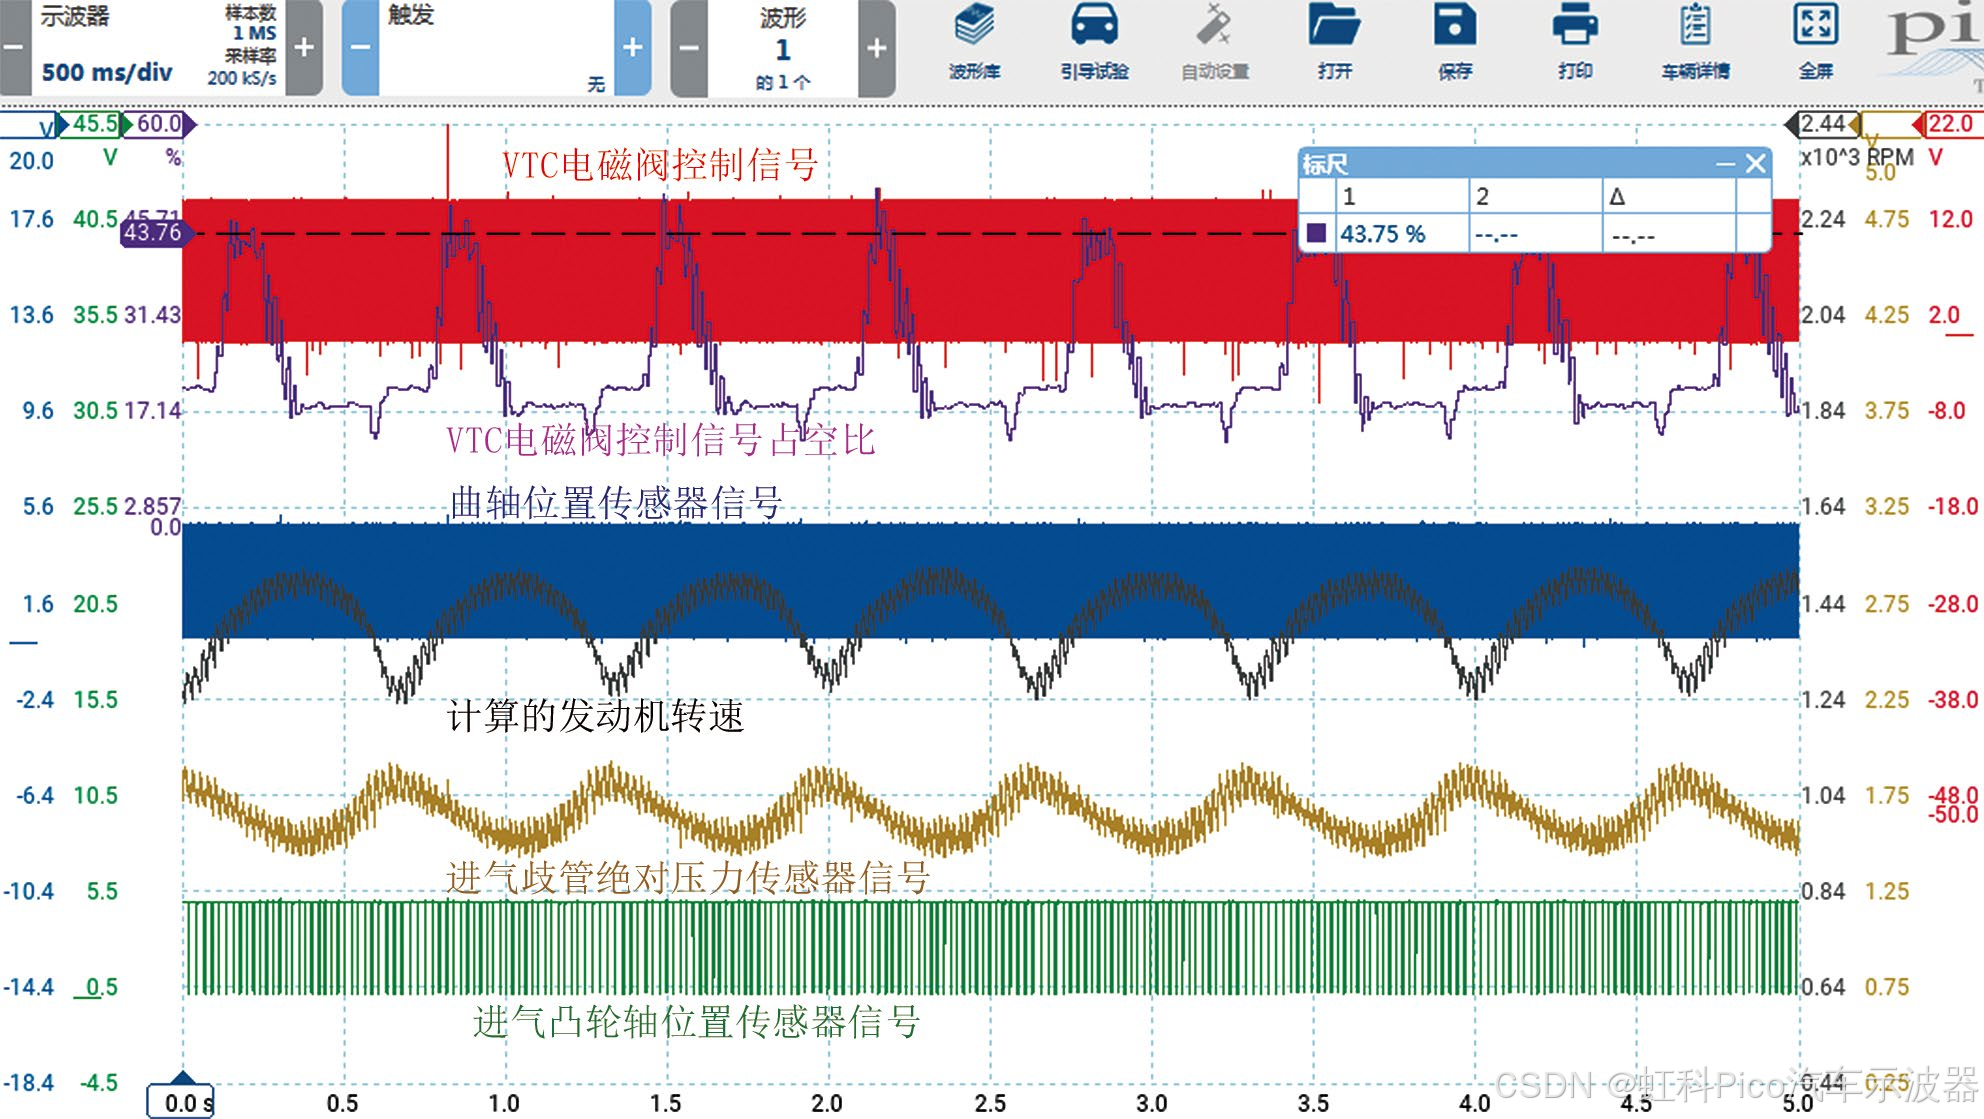
Task: Click the purple swatch in ruler table
Action: [1316, 234]
